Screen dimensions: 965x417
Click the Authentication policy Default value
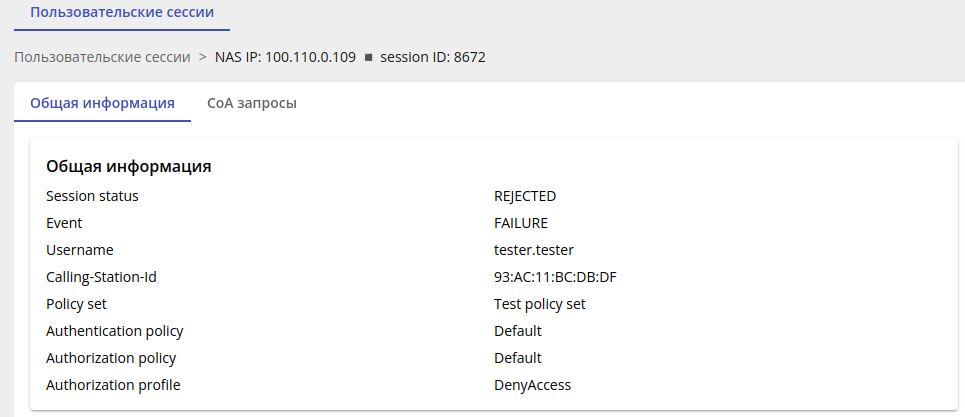click(518, 331)
